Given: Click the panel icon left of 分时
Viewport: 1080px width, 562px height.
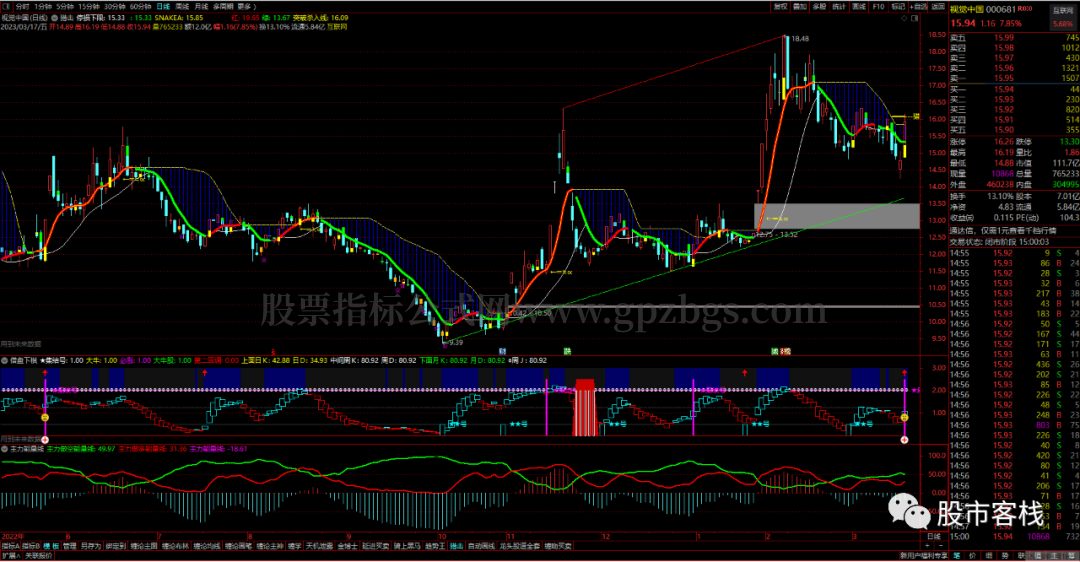Looking at the screenshot, I should coord(6,6).
